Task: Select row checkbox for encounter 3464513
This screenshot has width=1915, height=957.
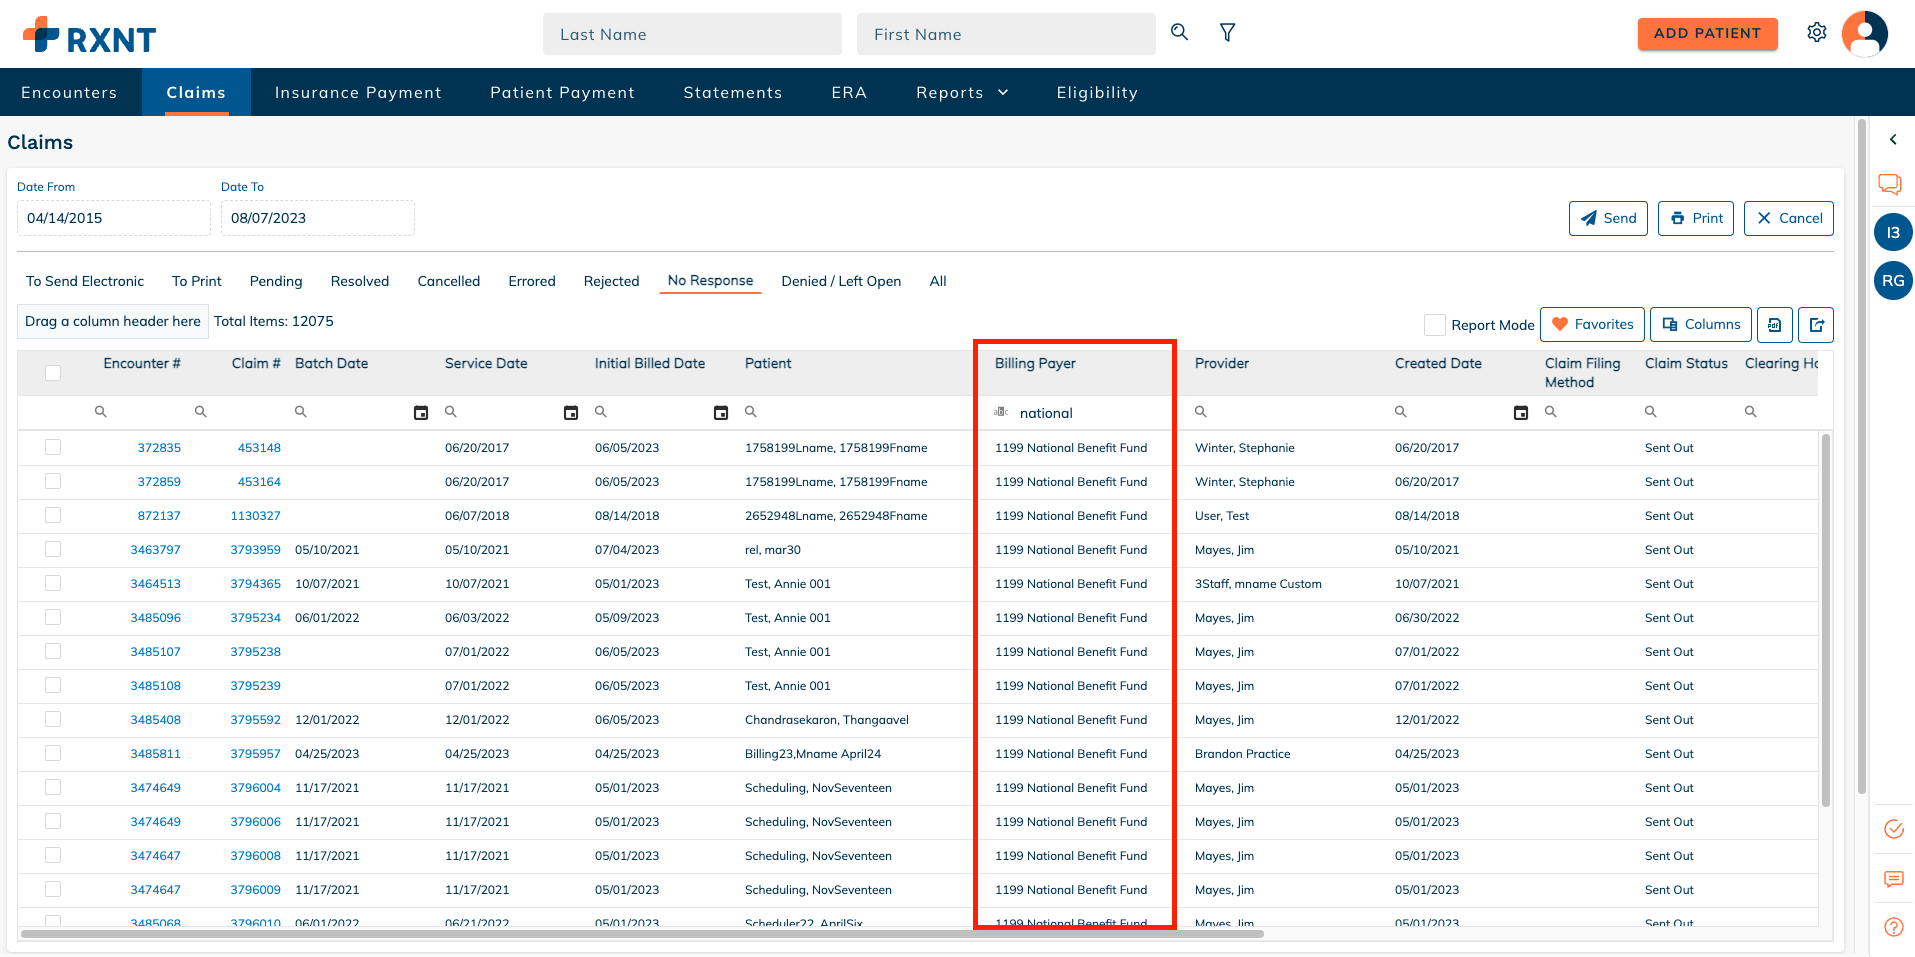Action: pyautogui.click(x=53, y=583)
